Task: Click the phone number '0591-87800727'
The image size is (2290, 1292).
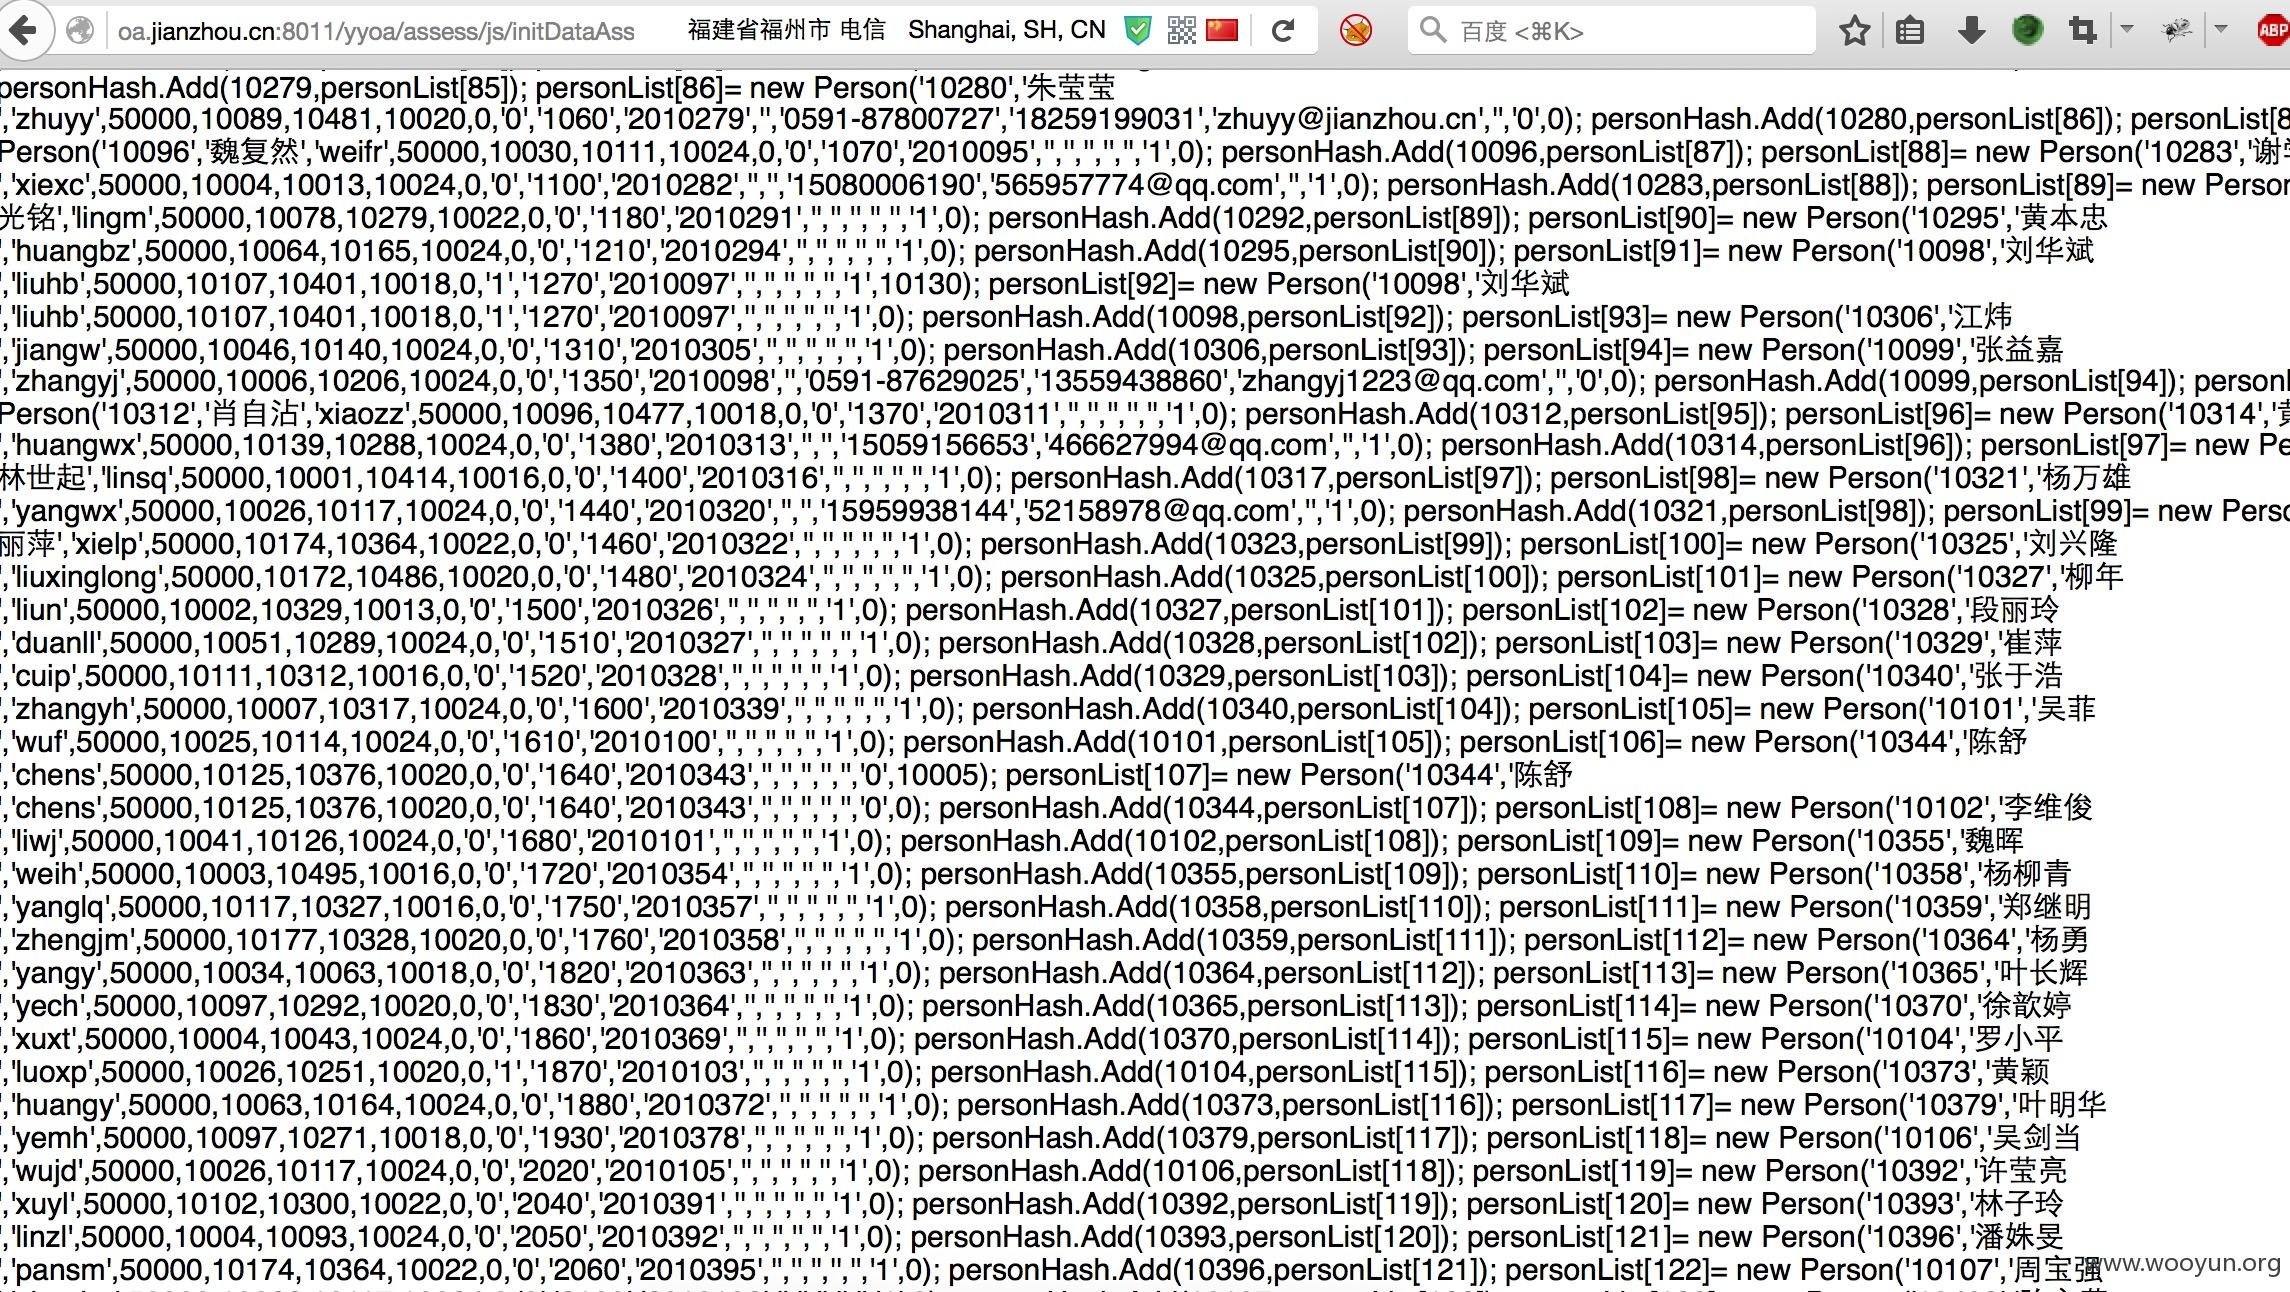Action: pos(896,120)
